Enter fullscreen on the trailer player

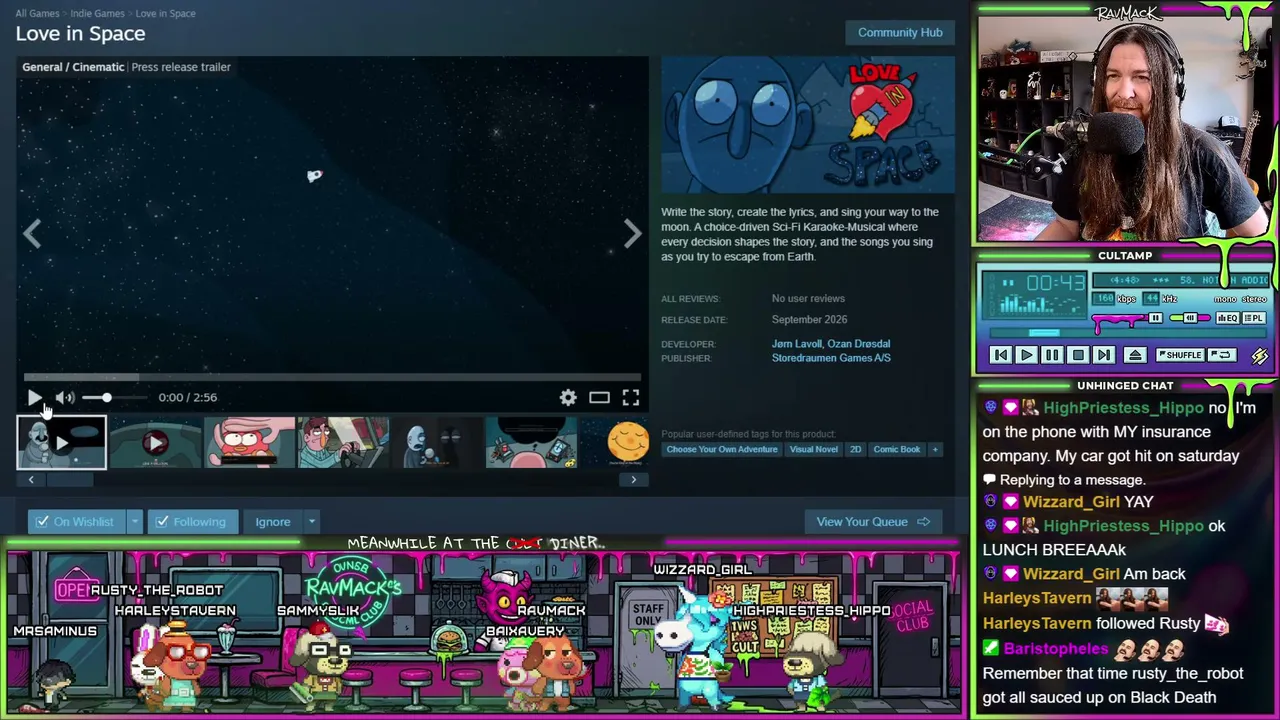pos(631,397)
